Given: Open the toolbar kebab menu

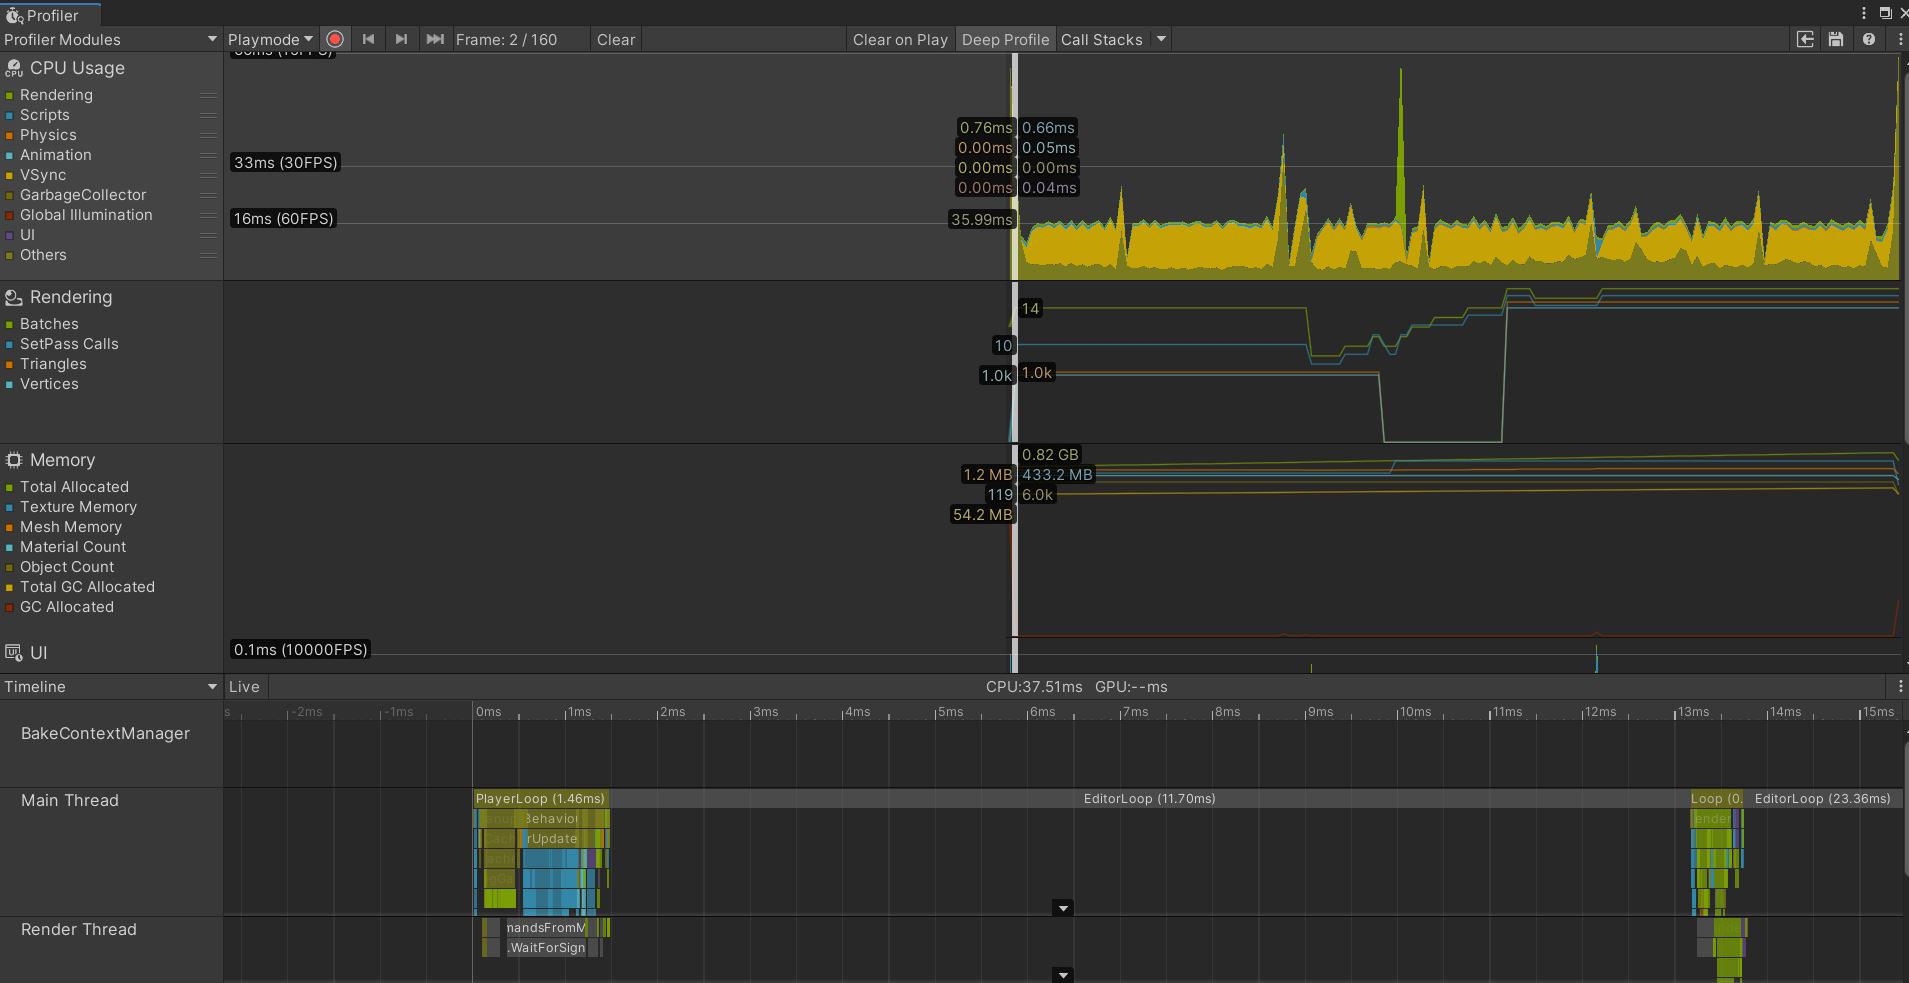Looking at the screenshot, I should (1899, 39).
